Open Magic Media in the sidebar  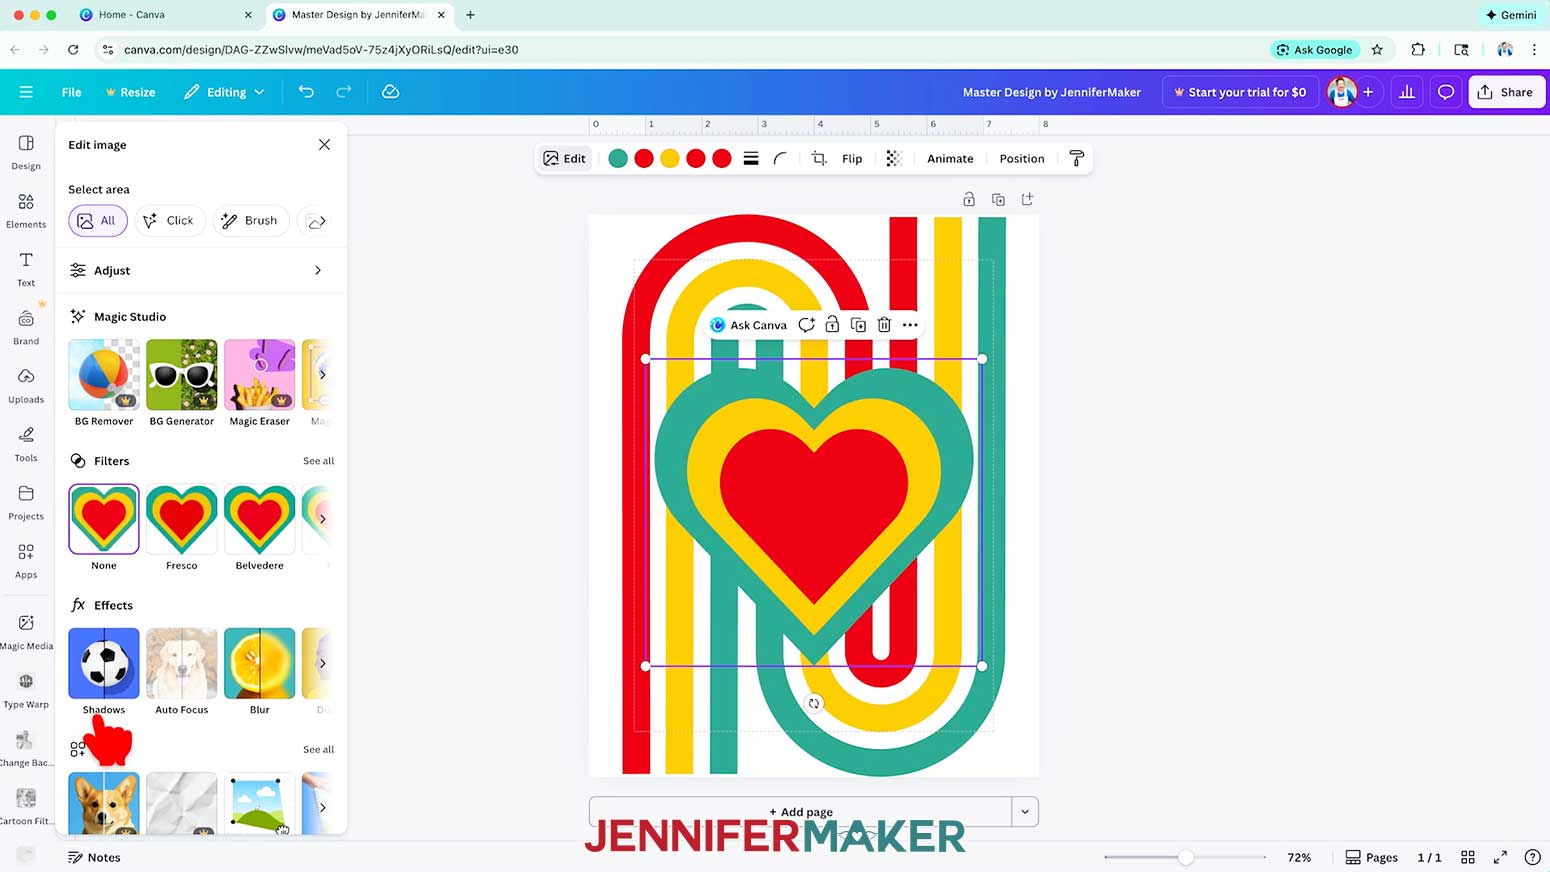click(x=26, y=632)
